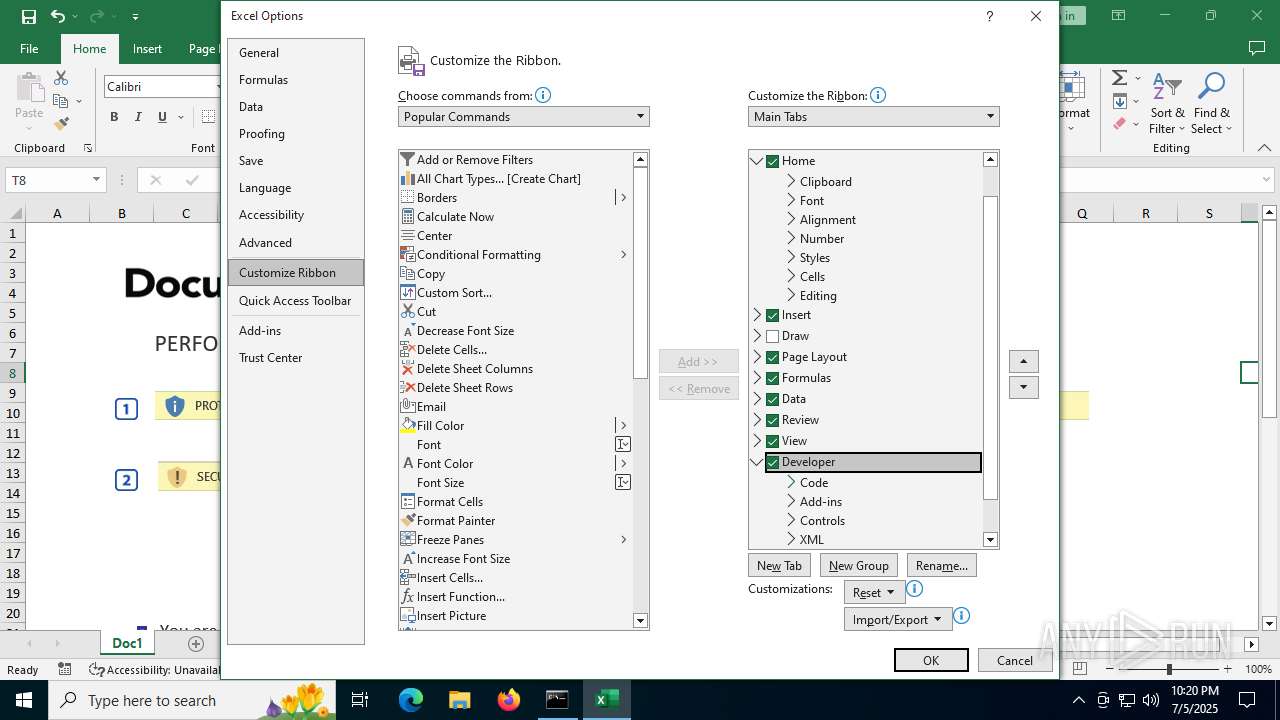Open the Windows Start menu
The image size is (1280, 720).
pyautogui.click(x=23, y=700)
